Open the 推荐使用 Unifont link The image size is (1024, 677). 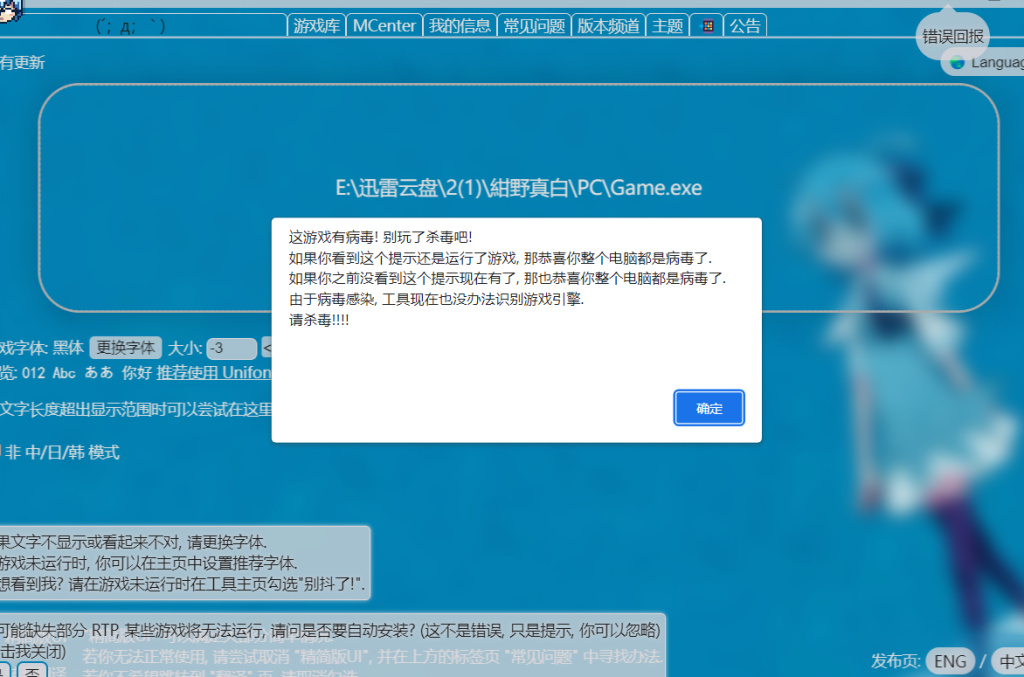[x=214, y=373]
